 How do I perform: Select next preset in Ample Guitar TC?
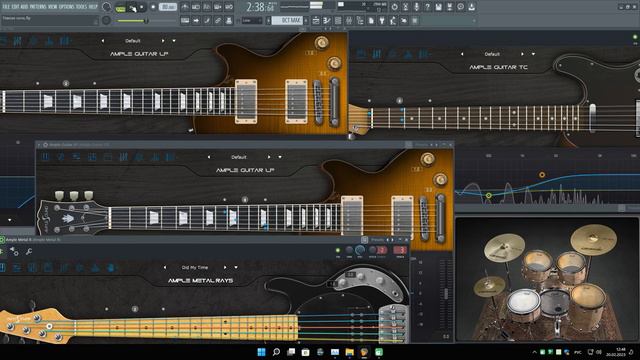[x=522, y=54]
